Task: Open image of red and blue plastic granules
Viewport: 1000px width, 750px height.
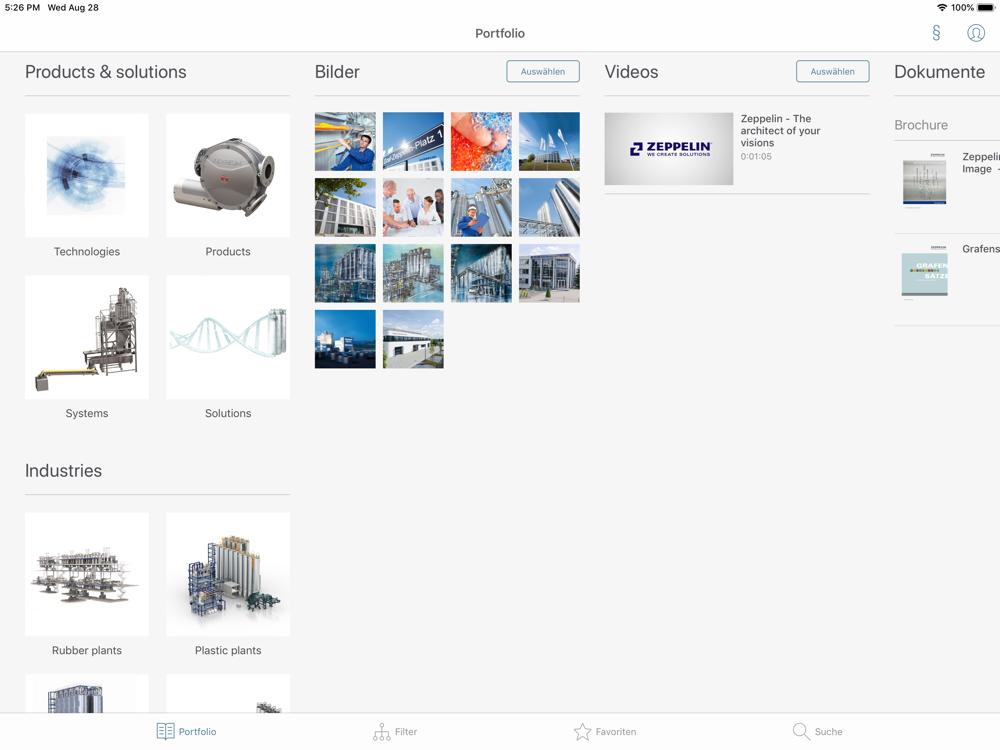Action: tap(481, 142)
